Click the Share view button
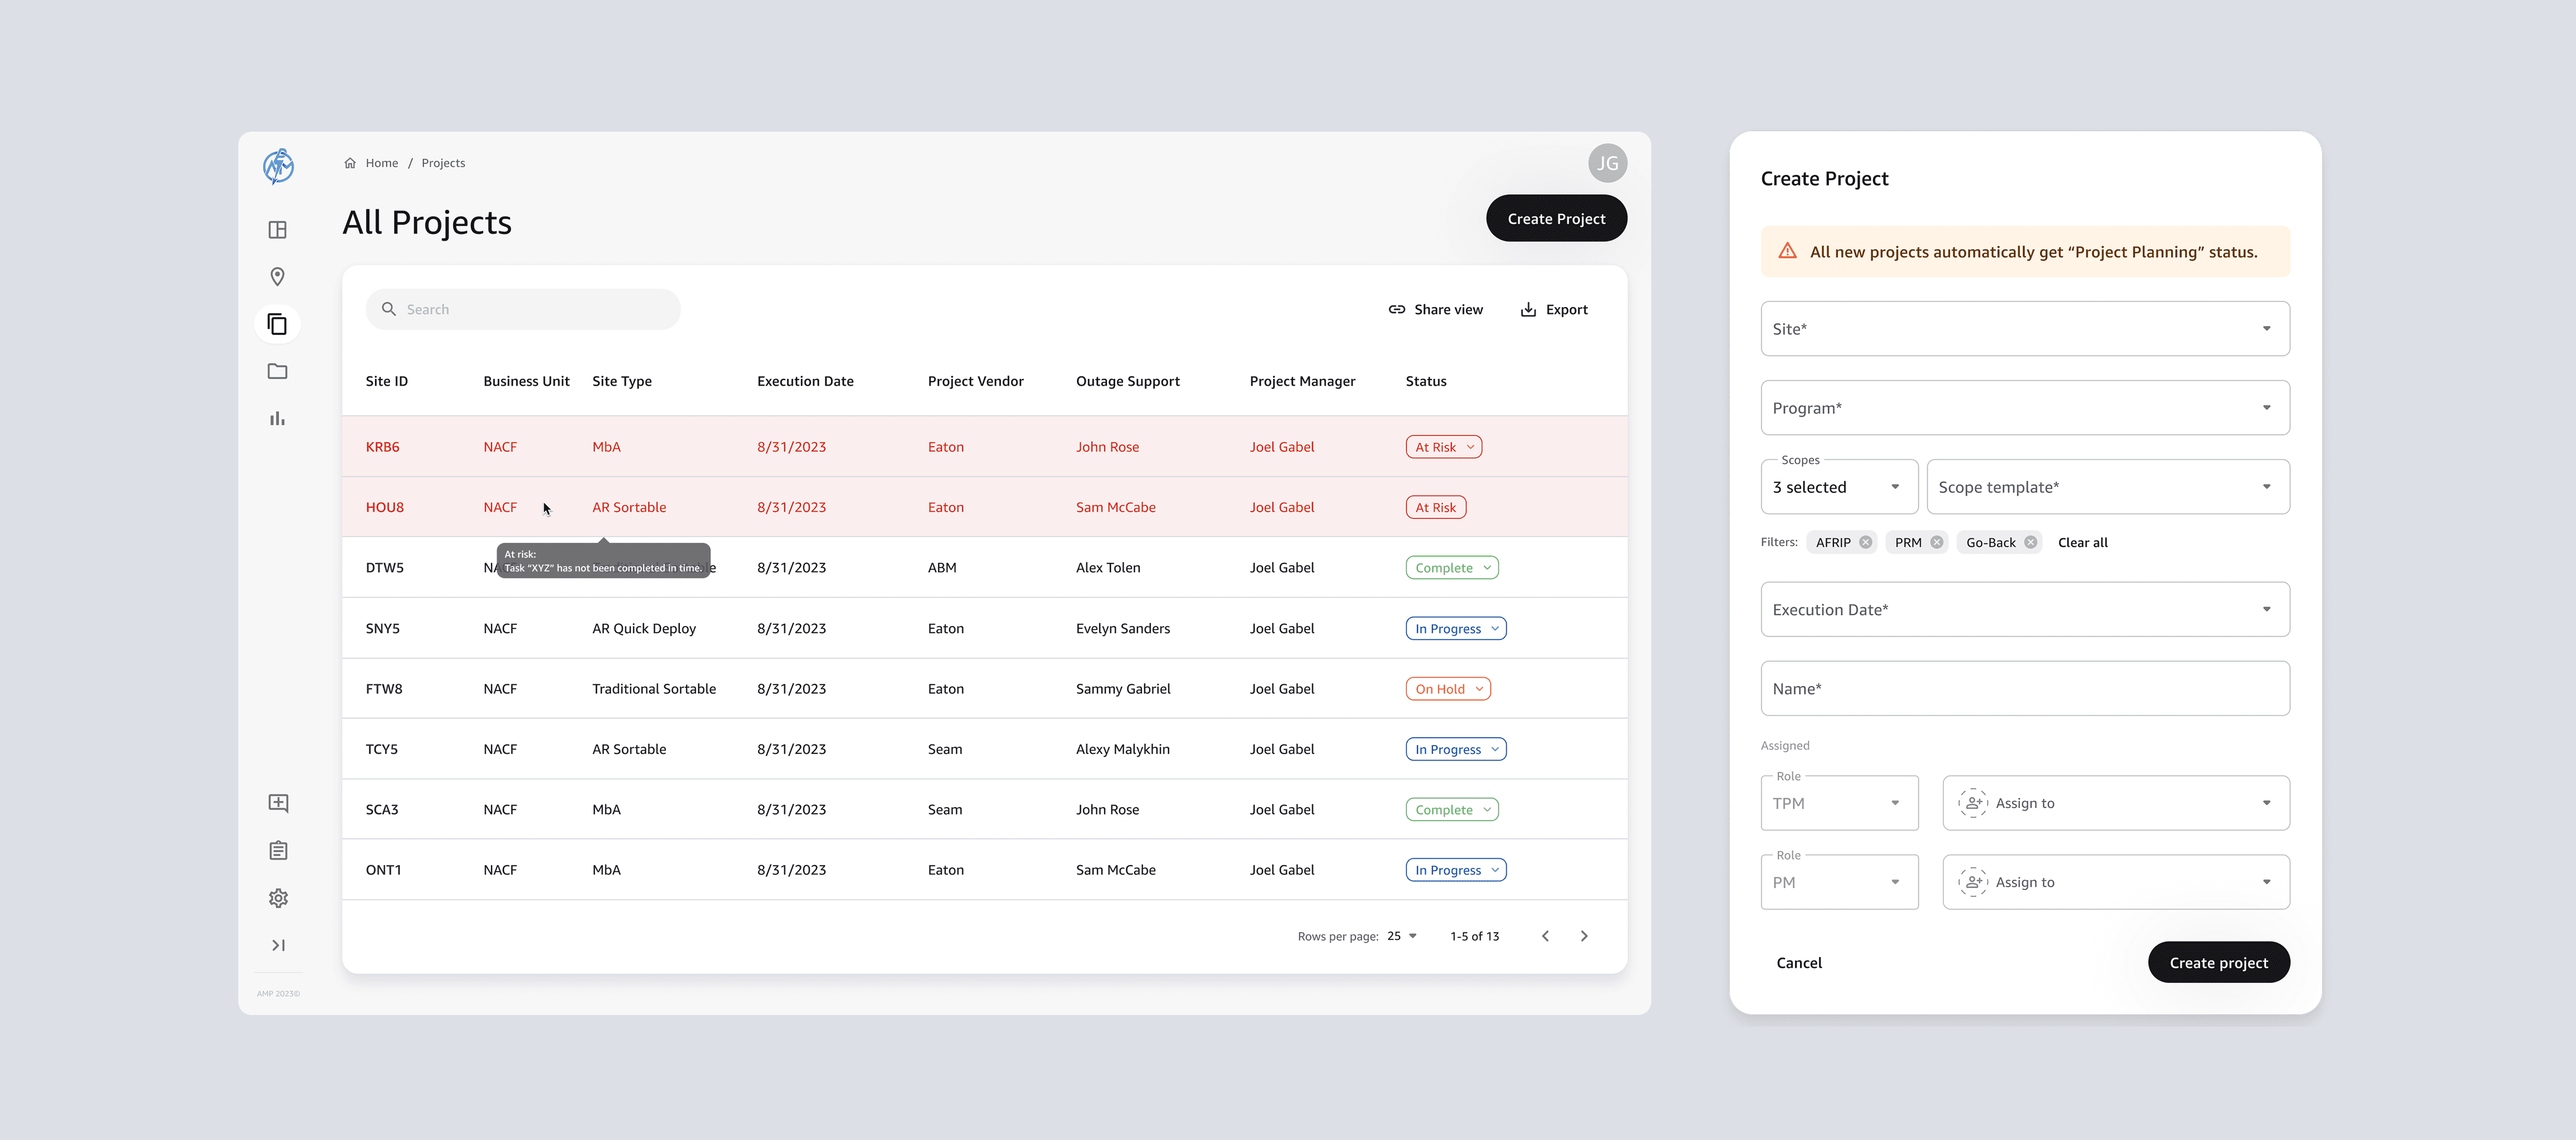The image size is (2576, 1140). tap(1435, 310)
